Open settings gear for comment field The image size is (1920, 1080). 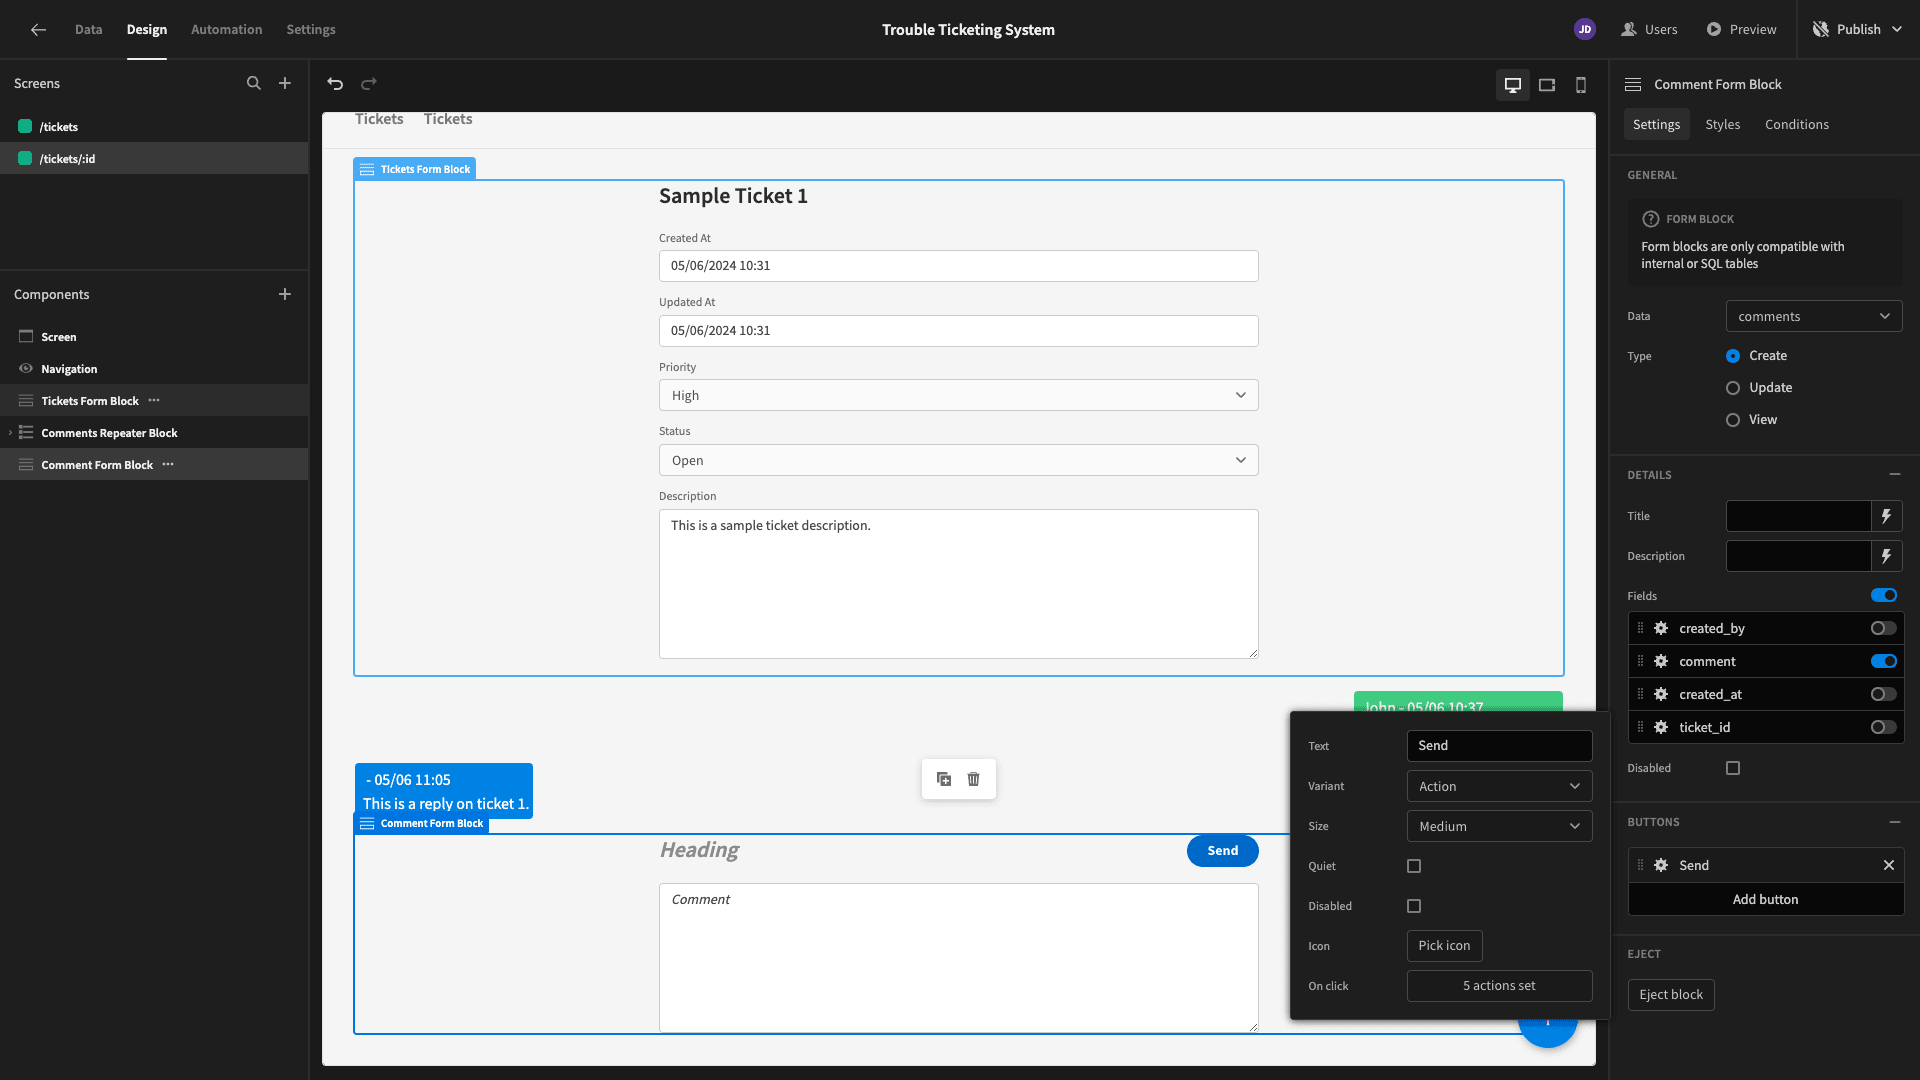[x=1661, y=661]
